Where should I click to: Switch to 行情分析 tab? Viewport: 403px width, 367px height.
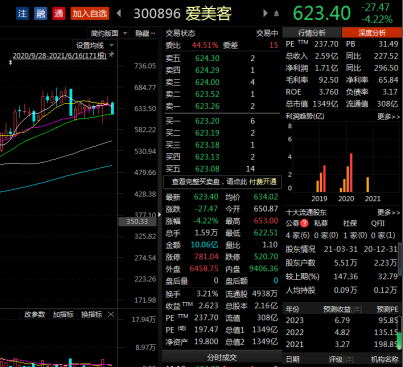312,33
